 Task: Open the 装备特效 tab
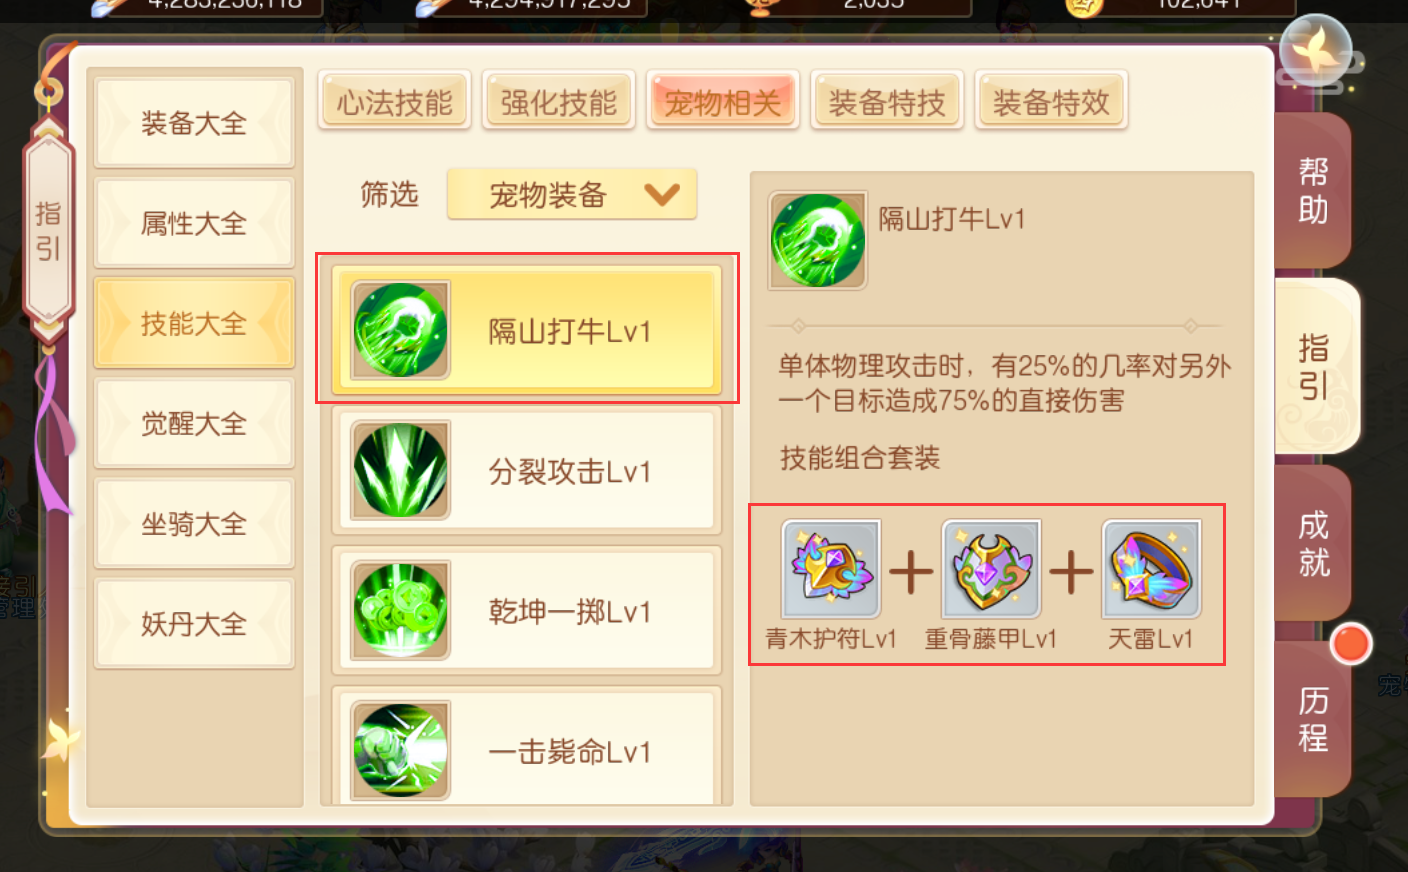1050,100
